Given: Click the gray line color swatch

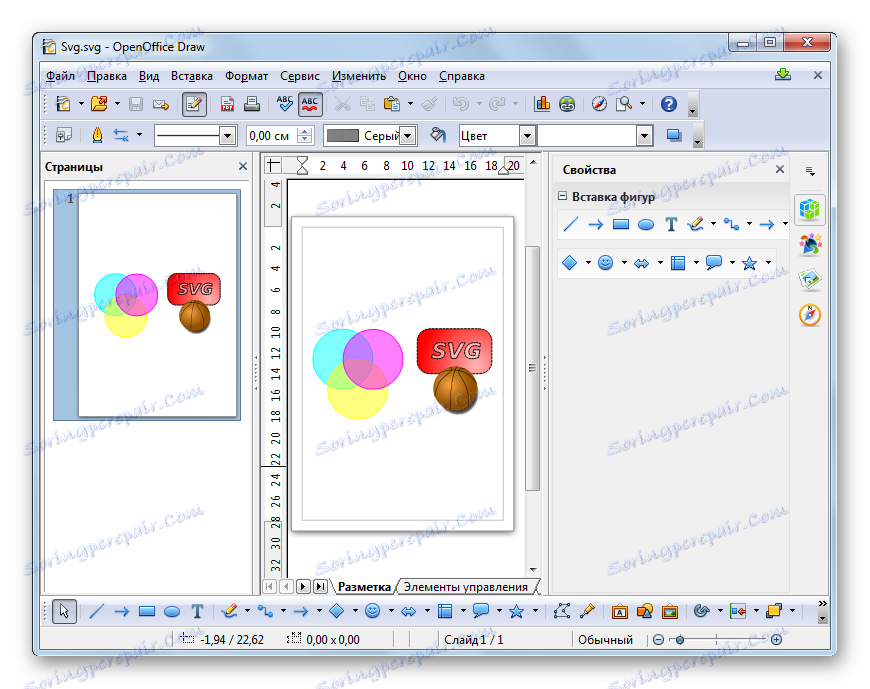Looking at the screenshot, I should tap(342, 135).
